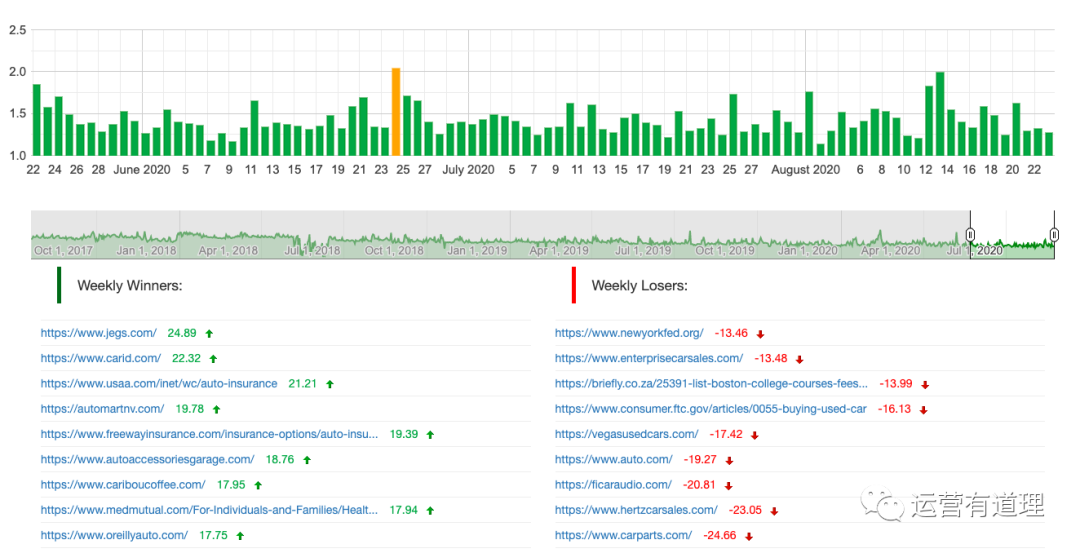Click the red down arrow beside -24.66

pos(749,536)
